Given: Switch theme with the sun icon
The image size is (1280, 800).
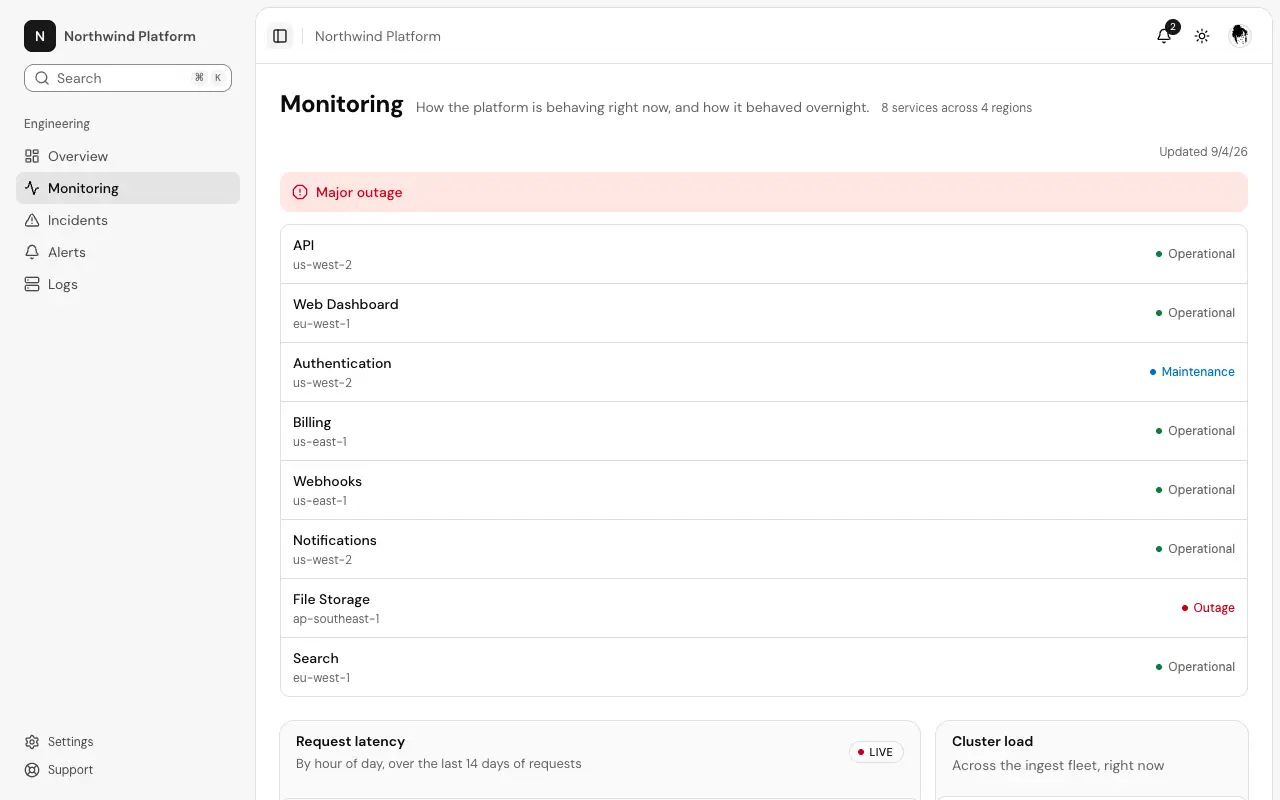Looking at the screenshot, I should 1202,36.
